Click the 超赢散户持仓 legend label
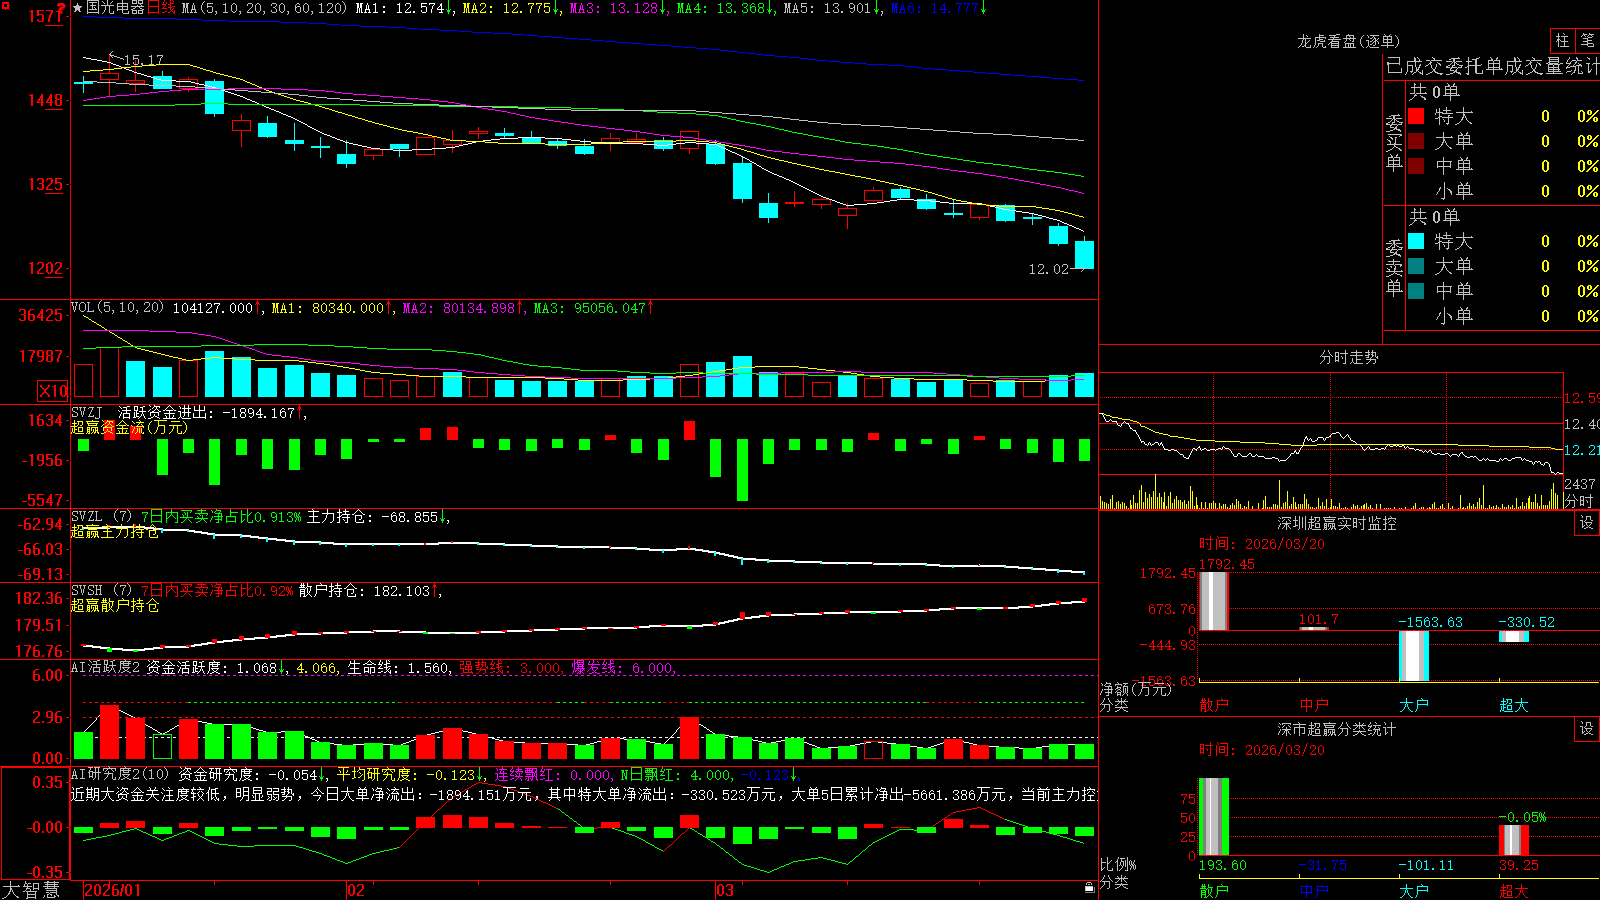 coord(115,605)
